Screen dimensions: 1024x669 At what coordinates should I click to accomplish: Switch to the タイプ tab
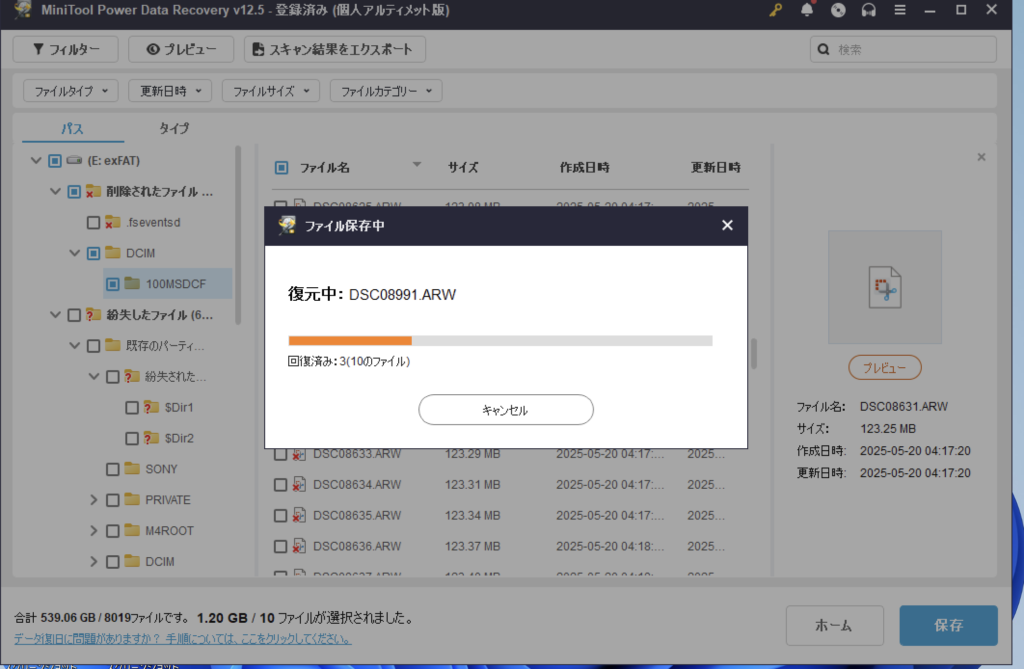(174, 128)
